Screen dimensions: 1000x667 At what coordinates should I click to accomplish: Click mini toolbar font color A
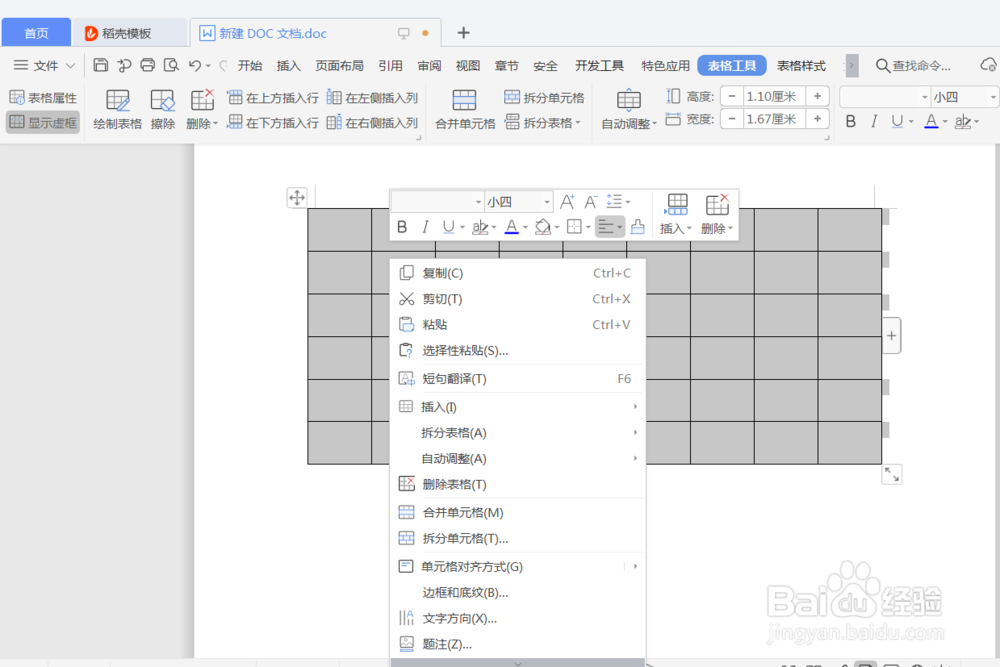click(x=511, y=227)
